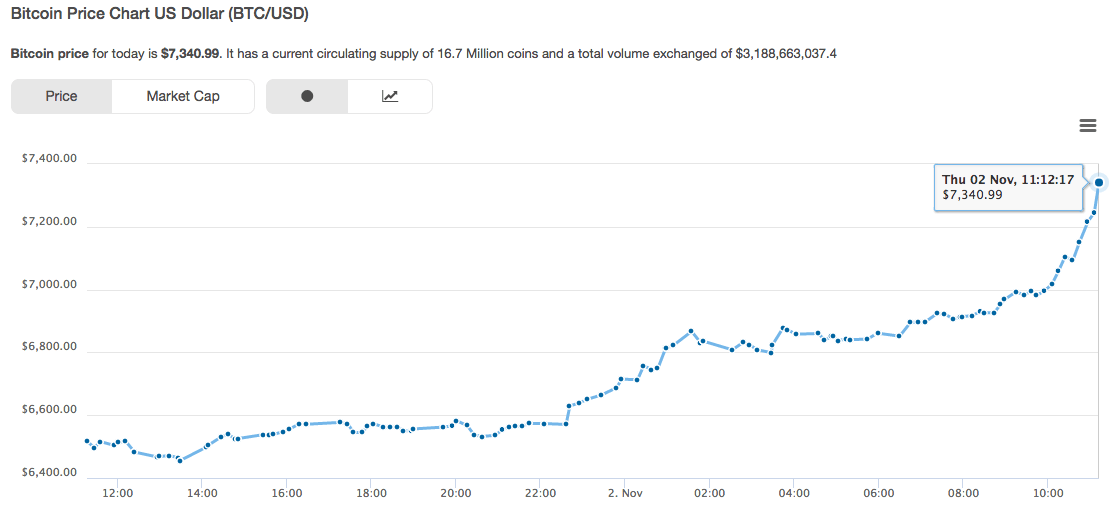The image size is (1115, 518).
Task: Click the 14:00 x-axis time label
Action: [202, 492]
